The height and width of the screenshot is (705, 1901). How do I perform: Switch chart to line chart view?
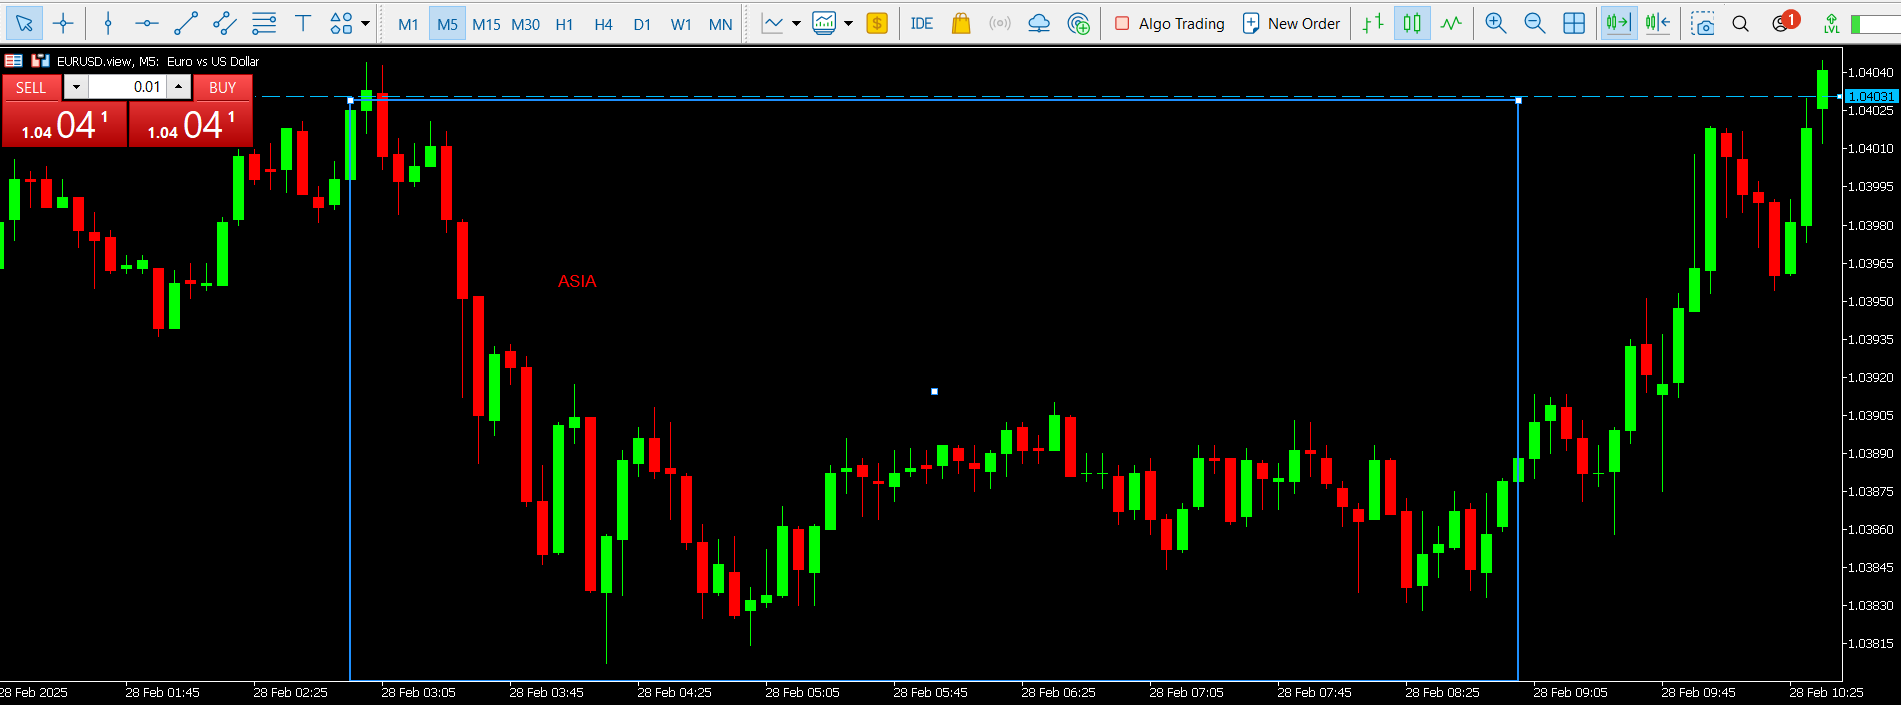point(1450,23)
